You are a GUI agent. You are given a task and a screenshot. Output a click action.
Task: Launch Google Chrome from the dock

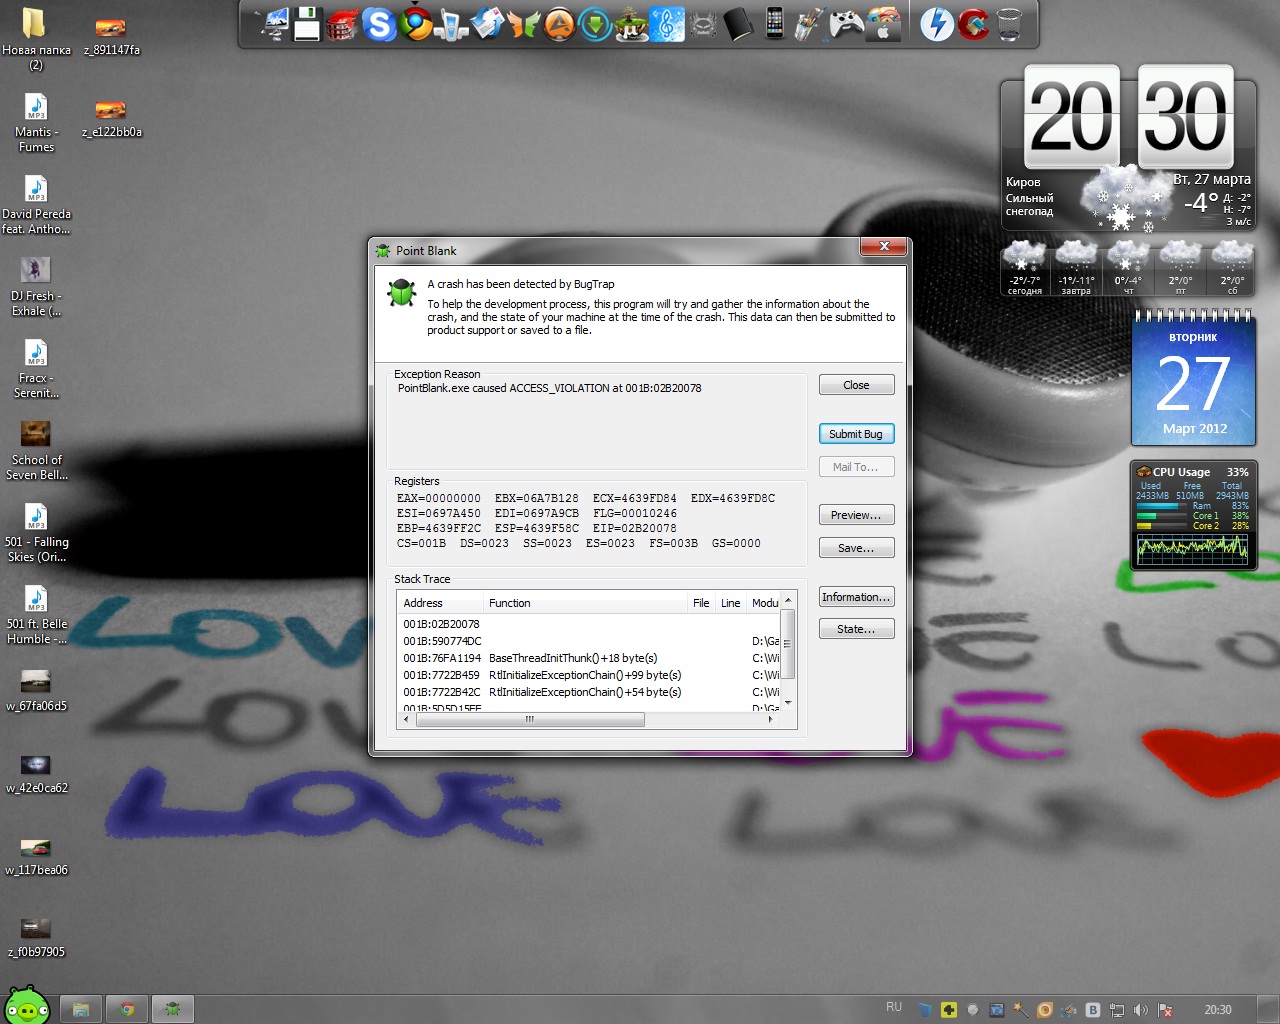pyautogui.click(x=416, y=23)
